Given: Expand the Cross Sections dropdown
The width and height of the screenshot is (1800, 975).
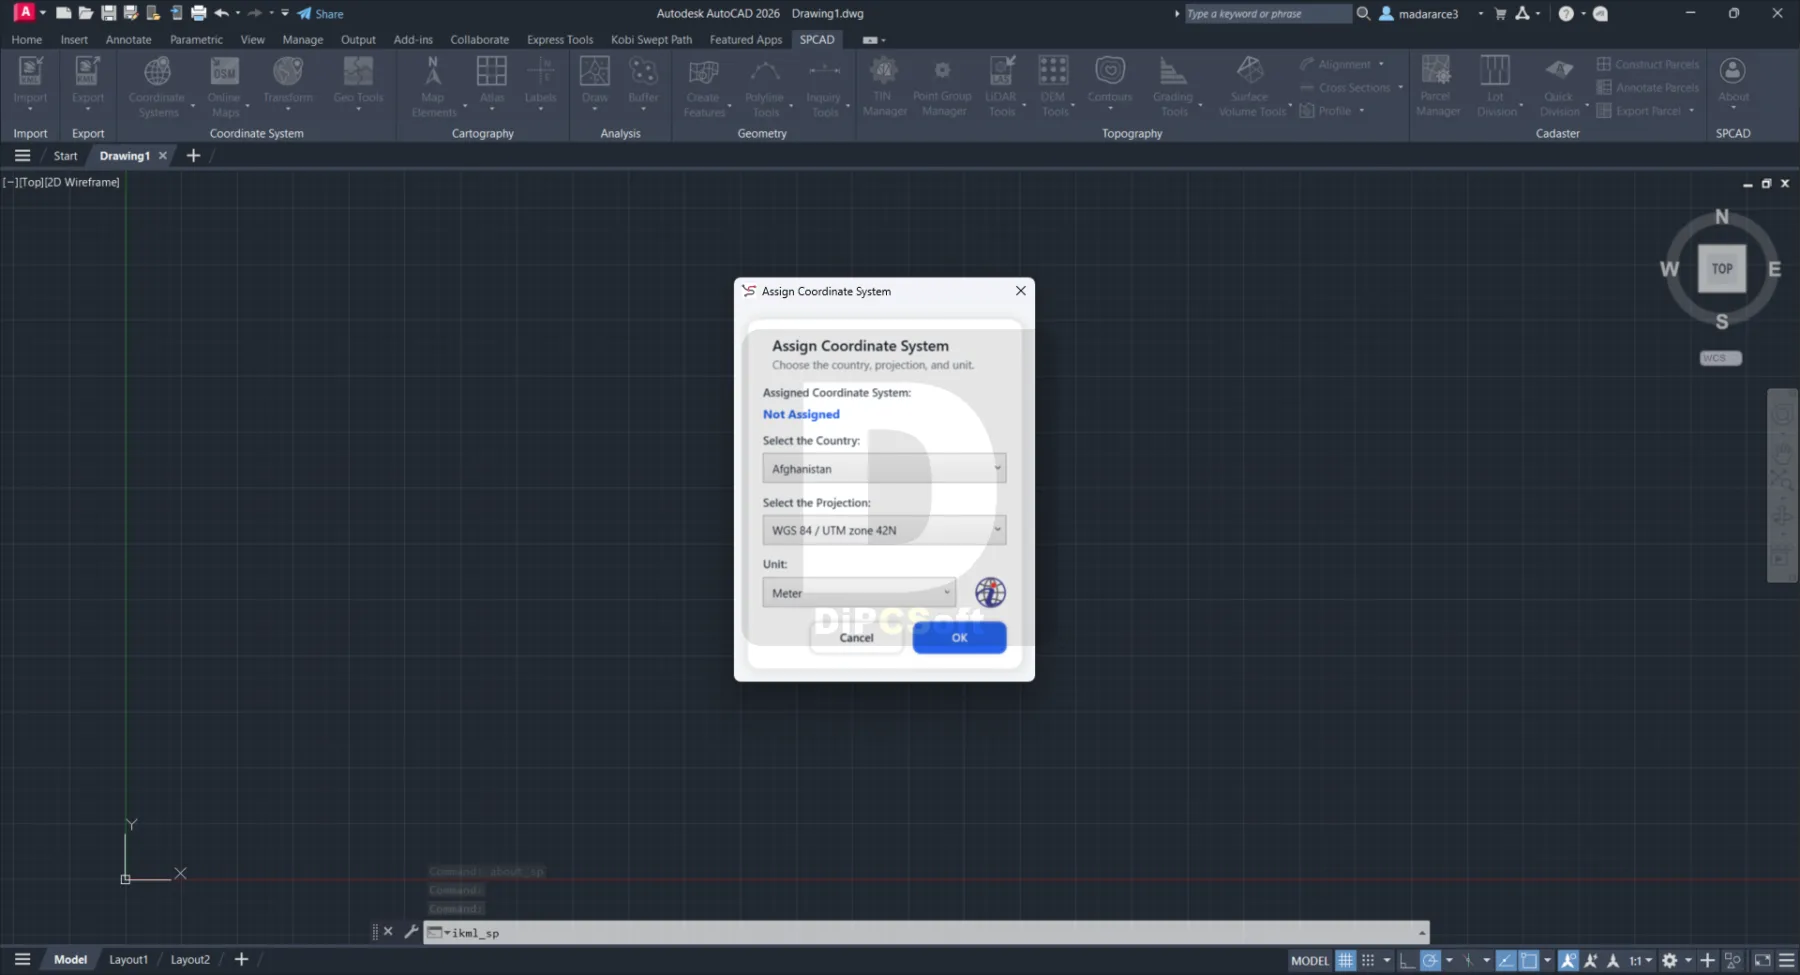Looking at the screenshot, I should (1400, 87).
